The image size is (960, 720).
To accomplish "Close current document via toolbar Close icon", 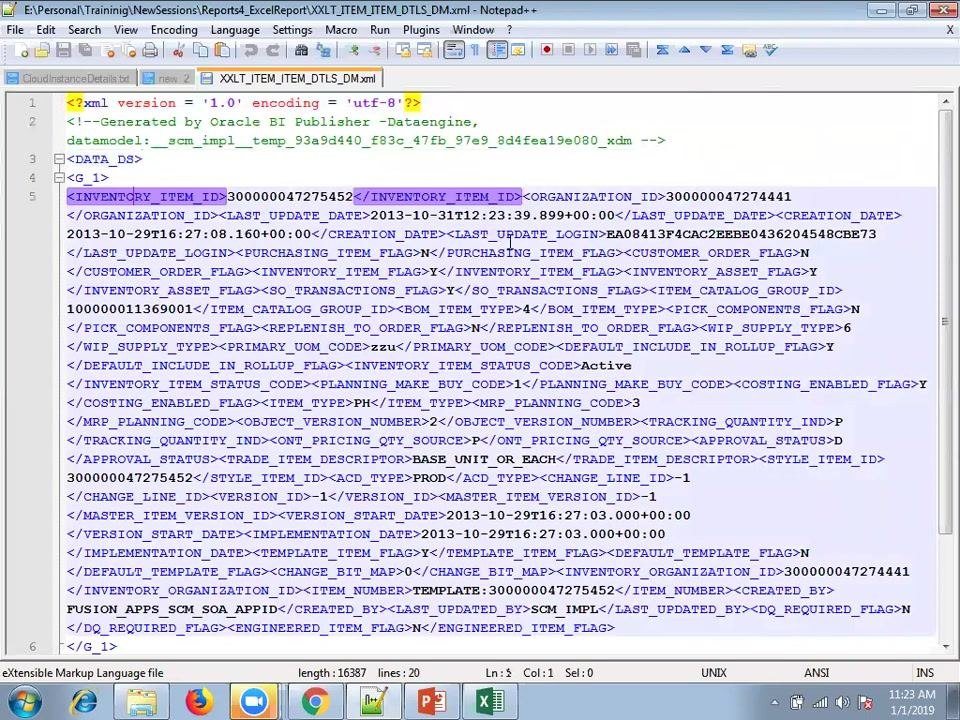I will [x=108, y=51].
